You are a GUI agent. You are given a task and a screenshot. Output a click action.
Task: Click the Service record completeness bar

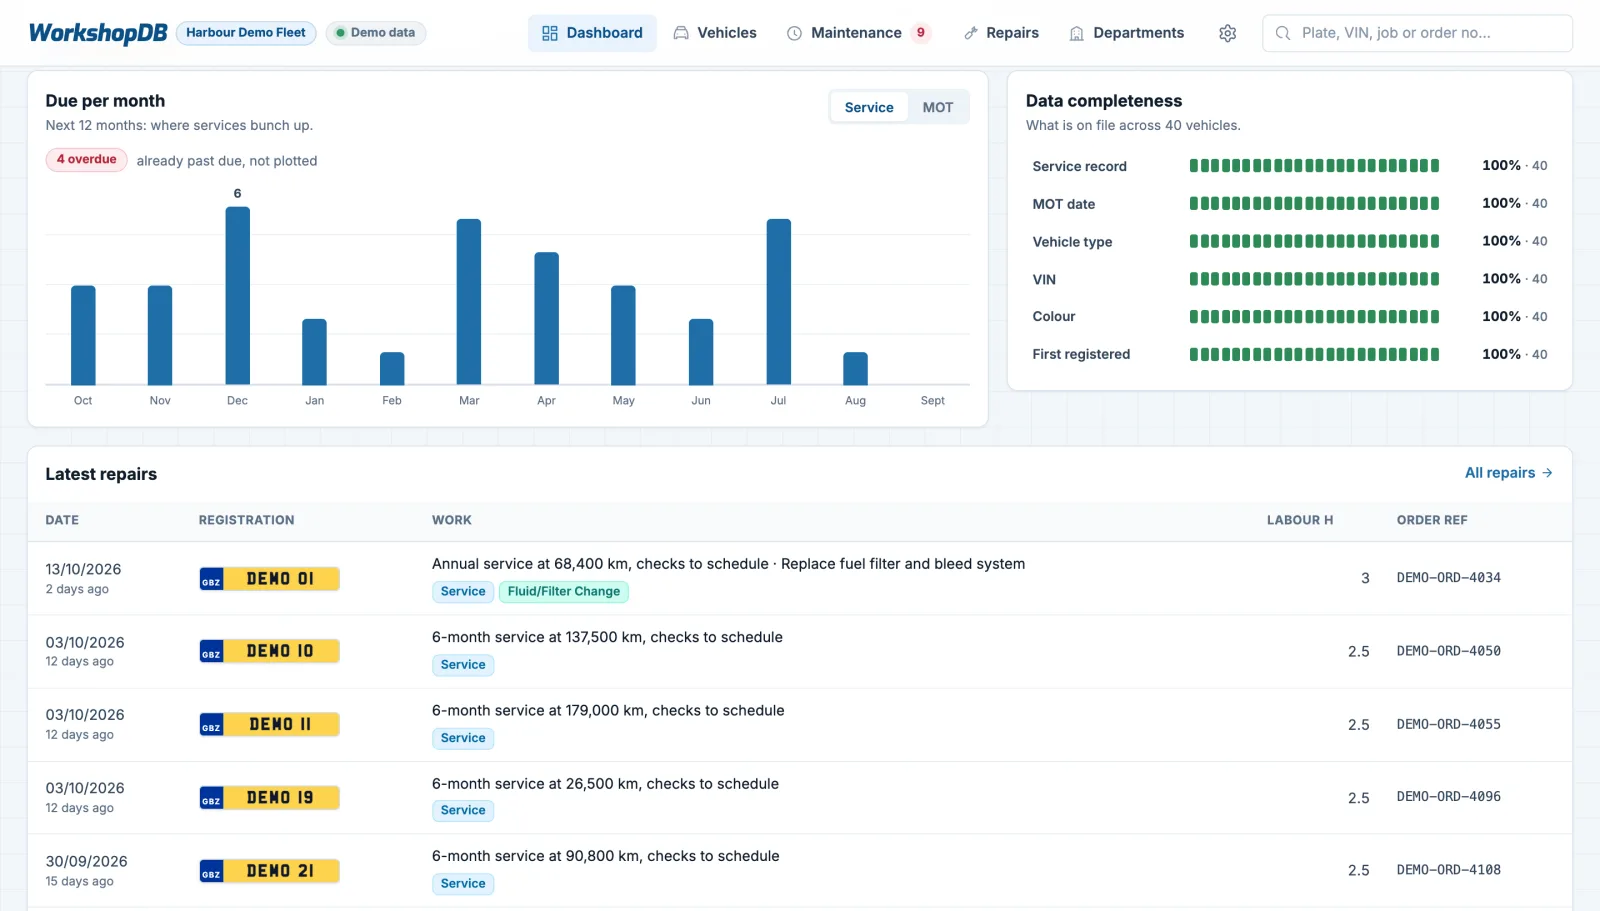tap(1314, 166)
